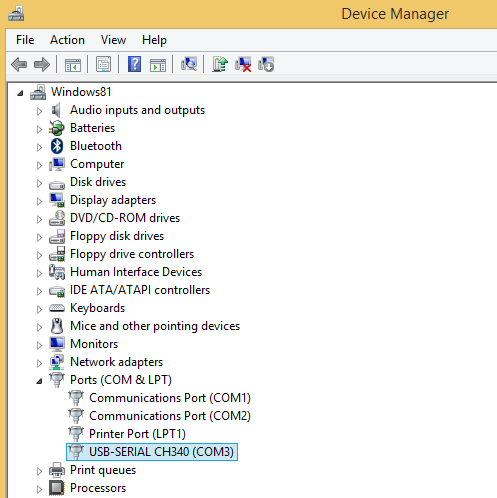Select USB-SERIAL CH340 (COM3) device
Viewport: 497px width, 498px height.
pos(152,452)
